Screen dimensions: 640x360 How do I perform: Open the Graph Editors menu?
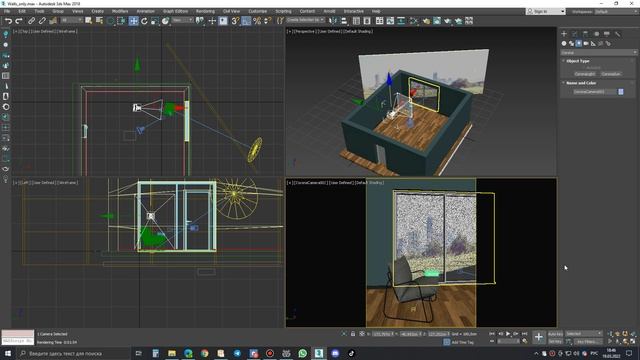(x=176, y=11)
